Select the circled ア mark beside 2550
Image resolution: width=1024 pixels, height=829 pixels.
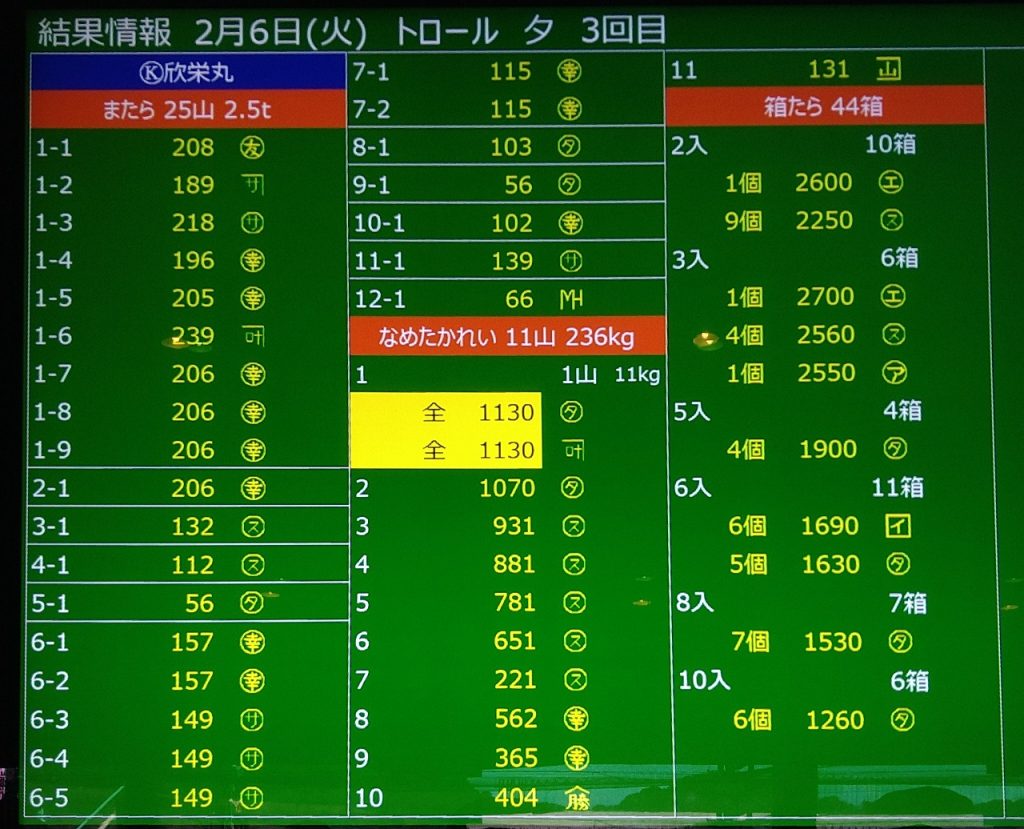click(x=895, y=373)
